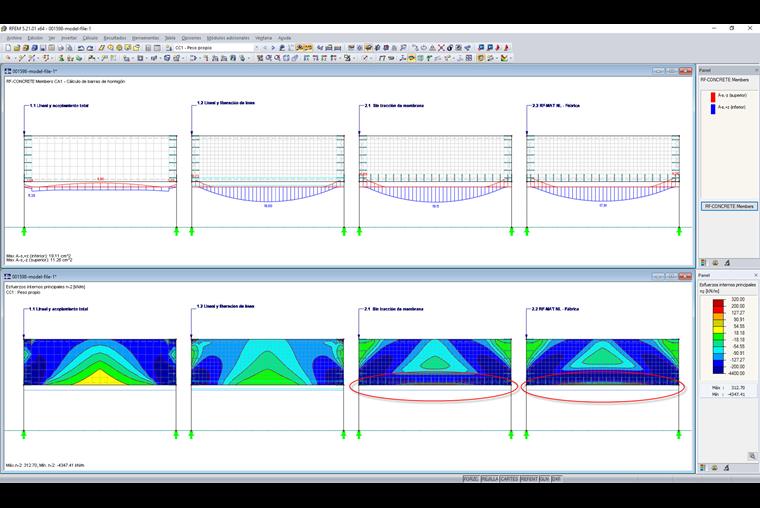
Task: Toggle REJILLA grid in the status bar
Action: coord(490,479)
